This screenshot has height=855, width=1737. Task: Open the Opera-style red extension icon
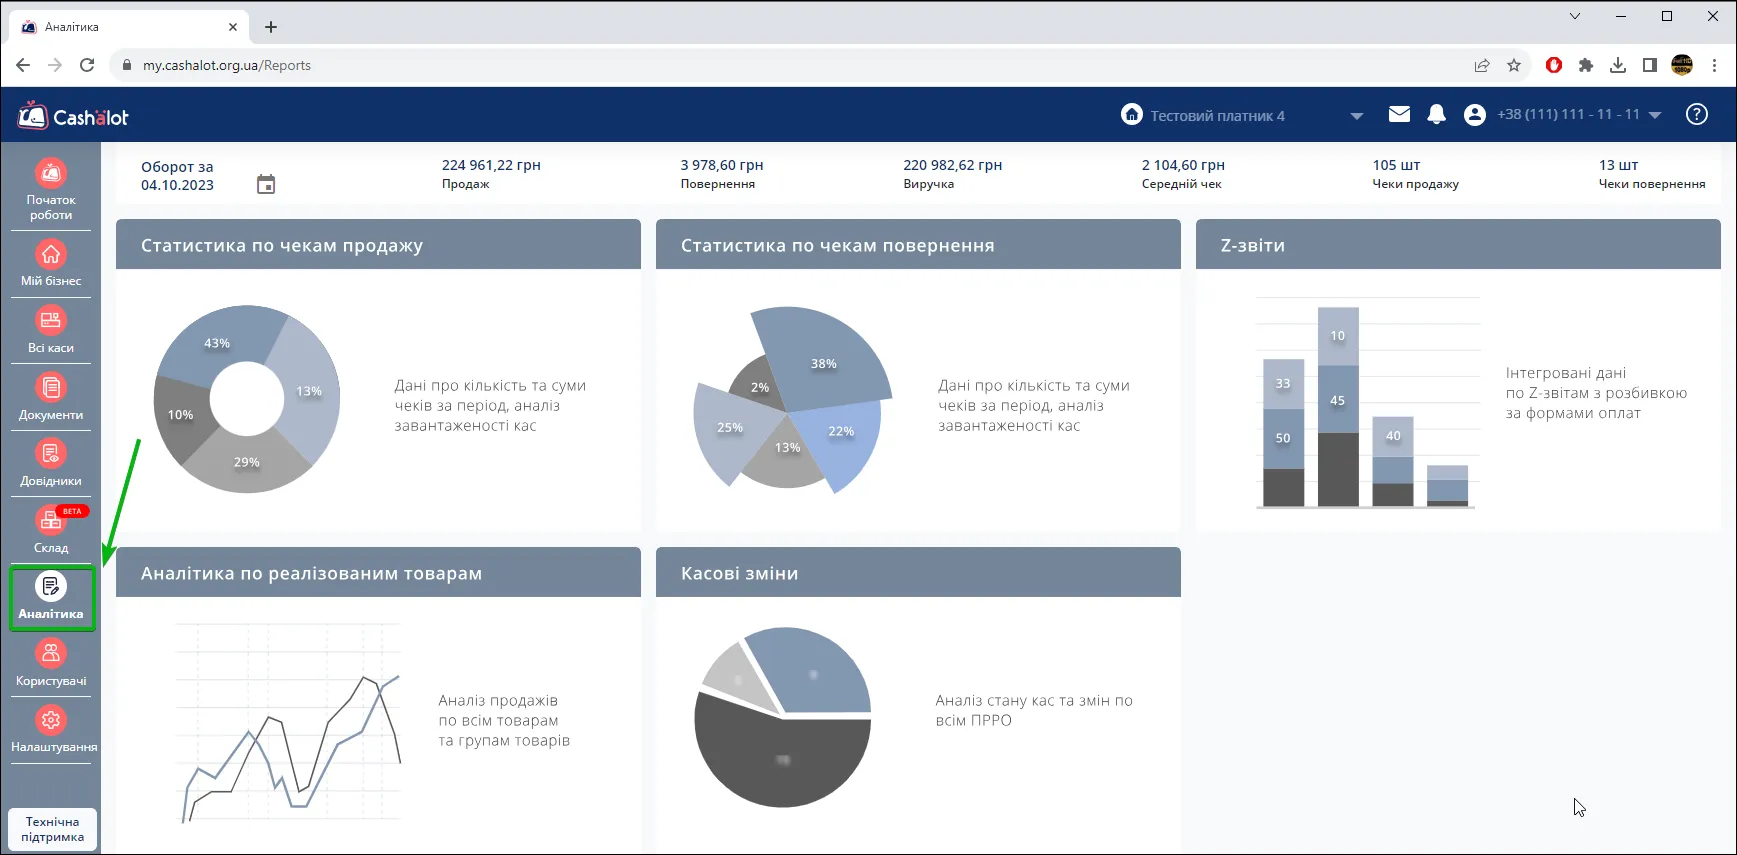pyautogui.click(x=1554, y=65)
